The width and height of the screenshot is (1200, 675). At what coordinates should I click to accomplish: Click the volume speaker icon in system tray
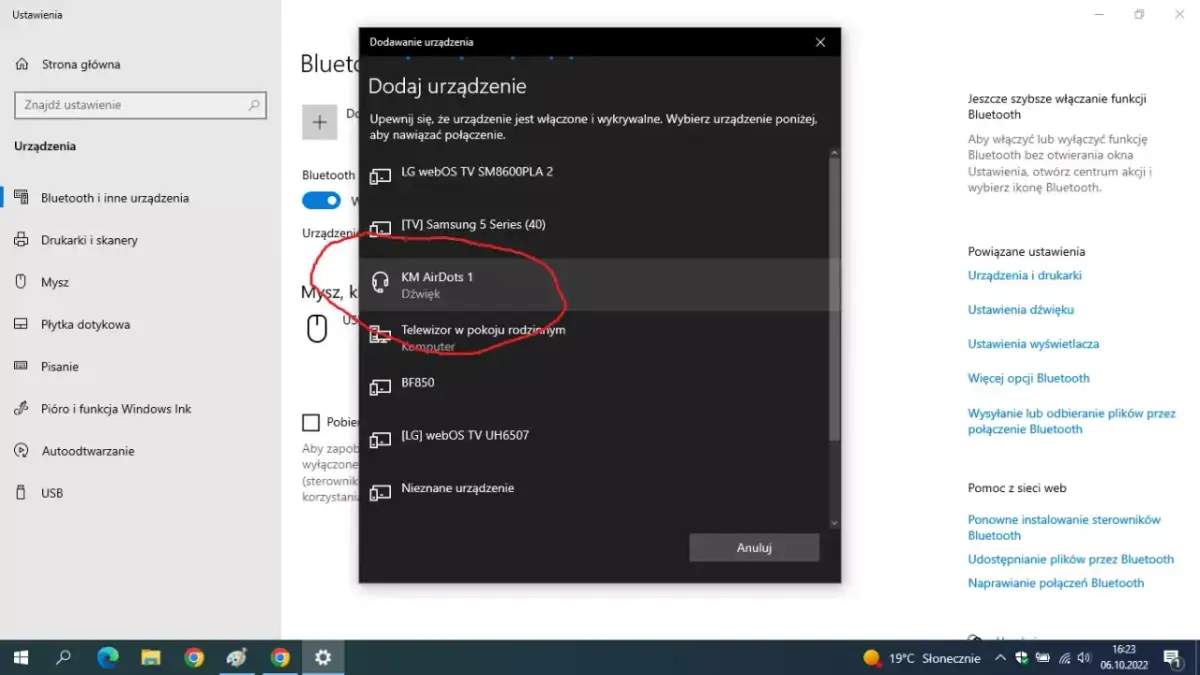pyautogui.click(x=1084, y=658)
